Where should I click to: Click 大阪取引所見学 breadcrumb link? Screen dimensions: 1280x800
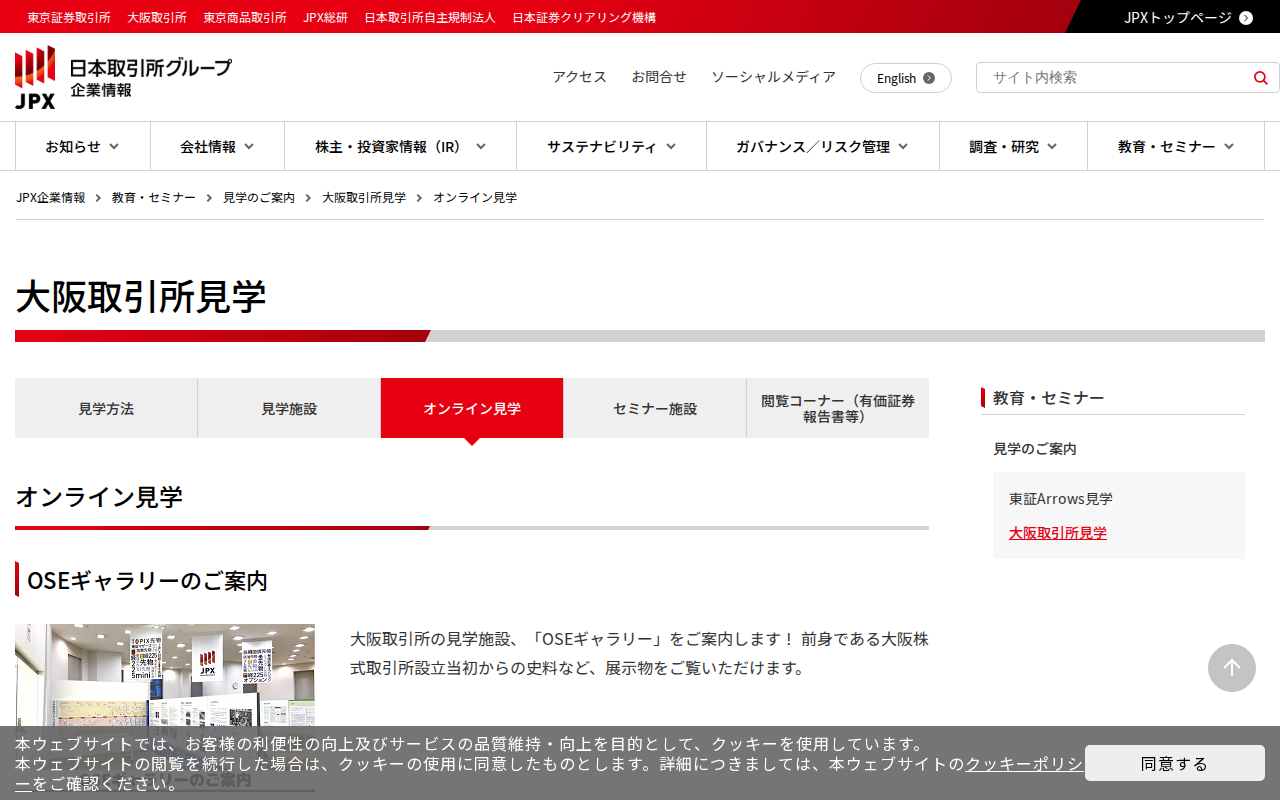coord(364,198)
